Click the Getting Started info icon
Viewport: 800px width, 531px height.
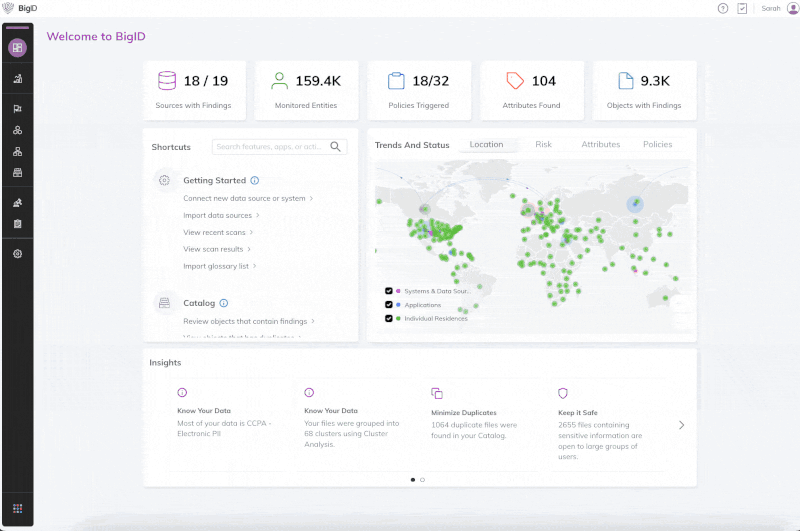click(x=255, y=181)
